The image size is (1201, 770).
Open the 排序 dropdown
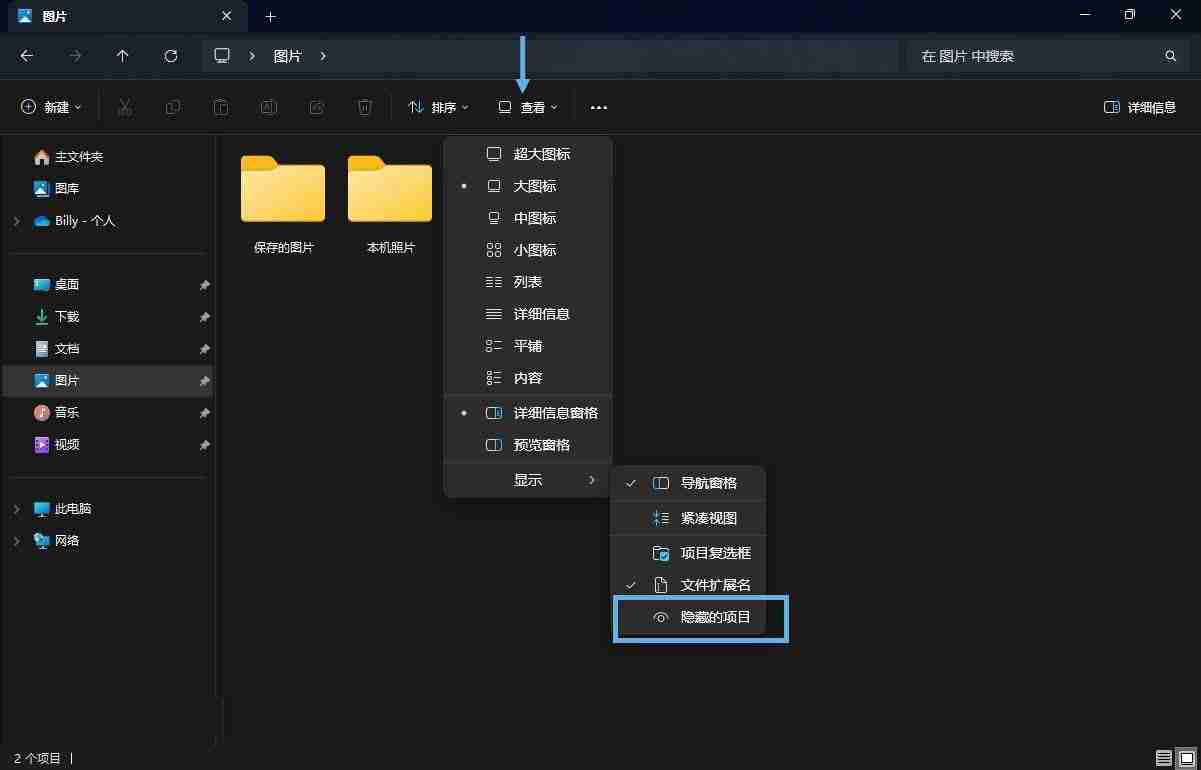(438, 107)
